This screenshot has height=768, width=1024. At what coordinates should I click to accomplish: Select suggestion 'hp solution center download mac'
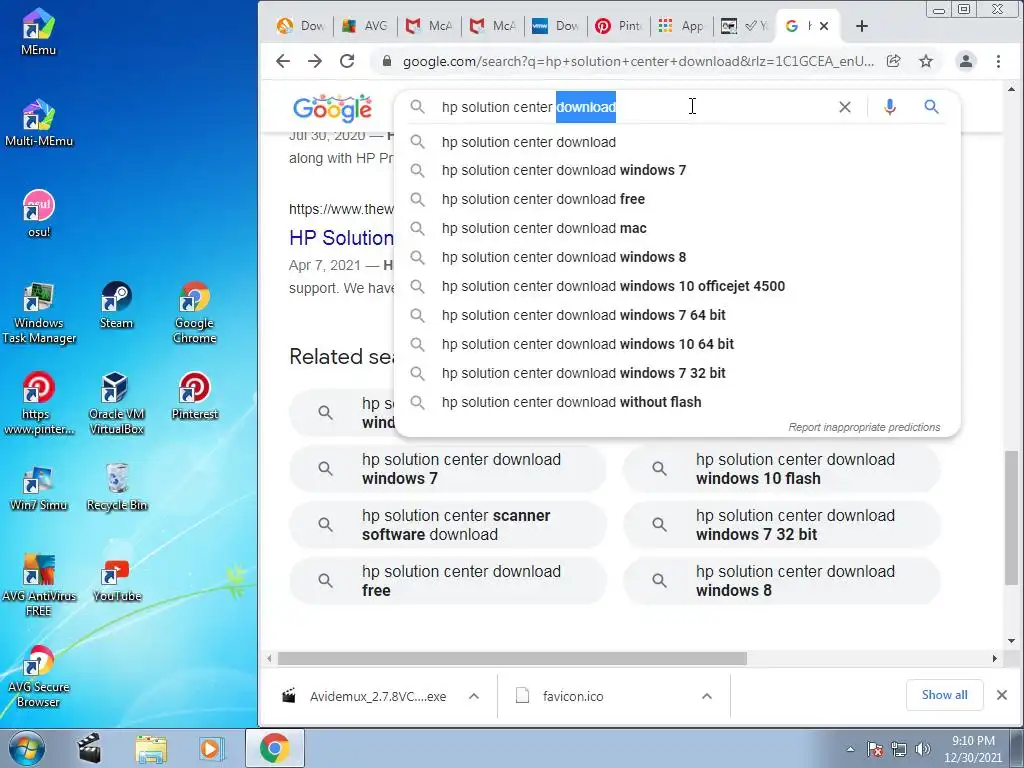tap(677, 228)
